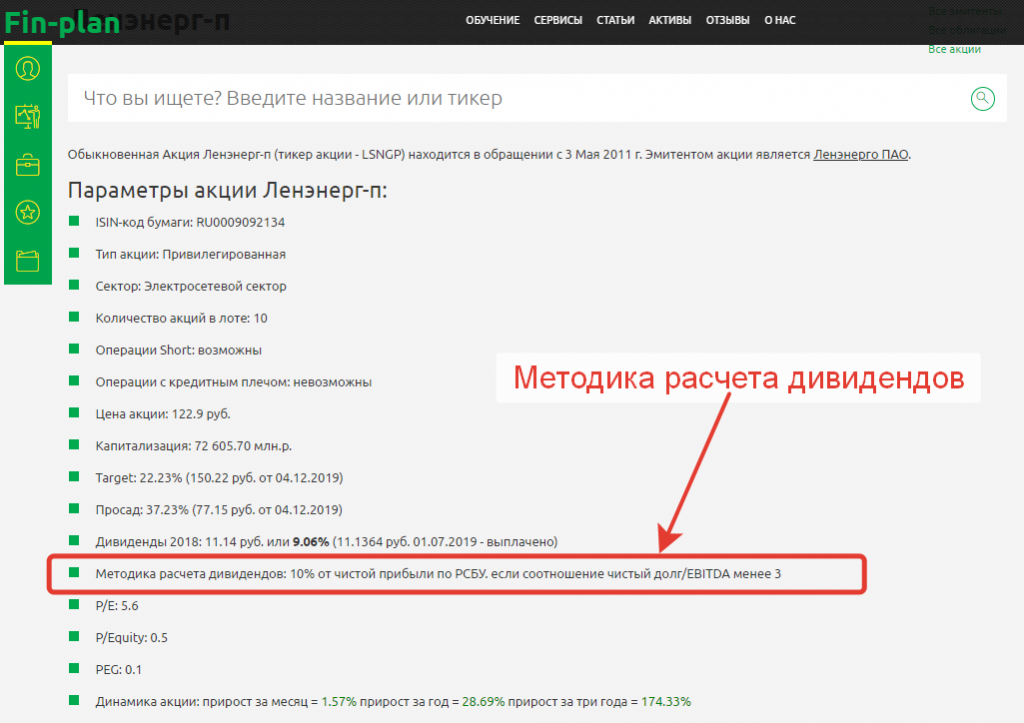The width and height of the screenshot is (1024, 723).
Task: Click the presentation chart sidebar icon
Action: click(x=28, y=117)
